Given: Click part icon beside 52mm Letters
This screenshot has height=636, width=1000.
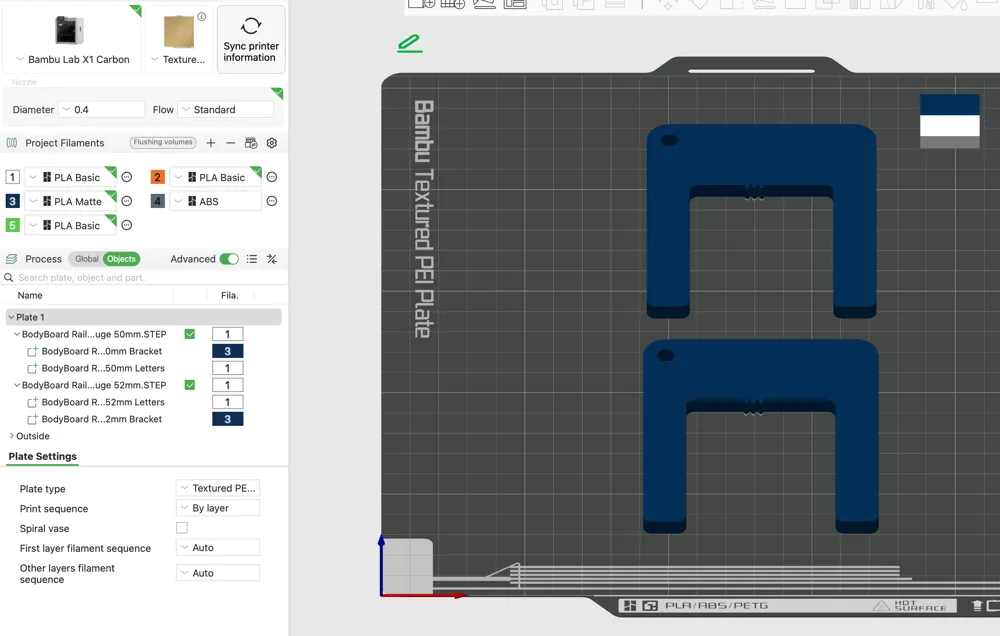Looking at the screenshot, I should click(33, 403).
